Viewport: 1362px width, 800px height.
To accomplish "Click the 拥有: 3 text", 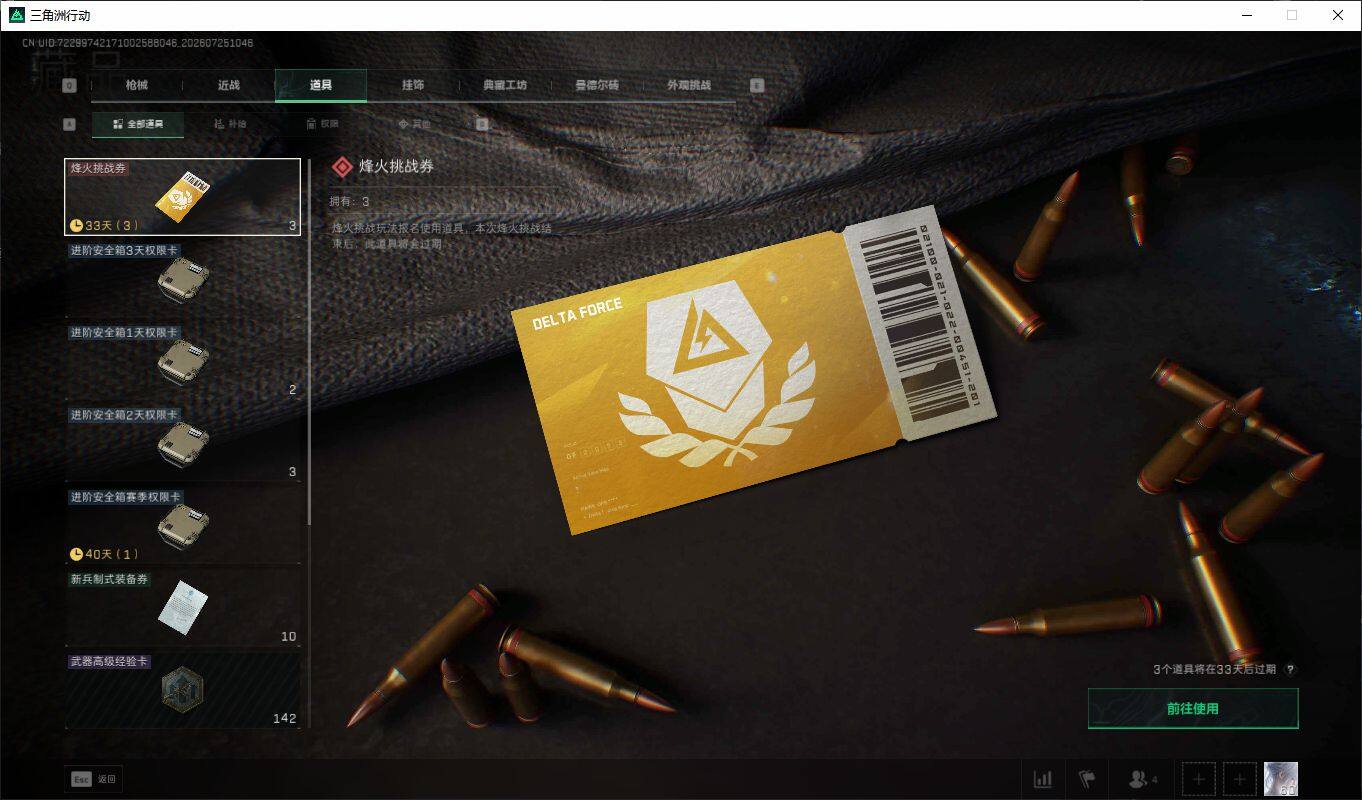I will (350, 202).
